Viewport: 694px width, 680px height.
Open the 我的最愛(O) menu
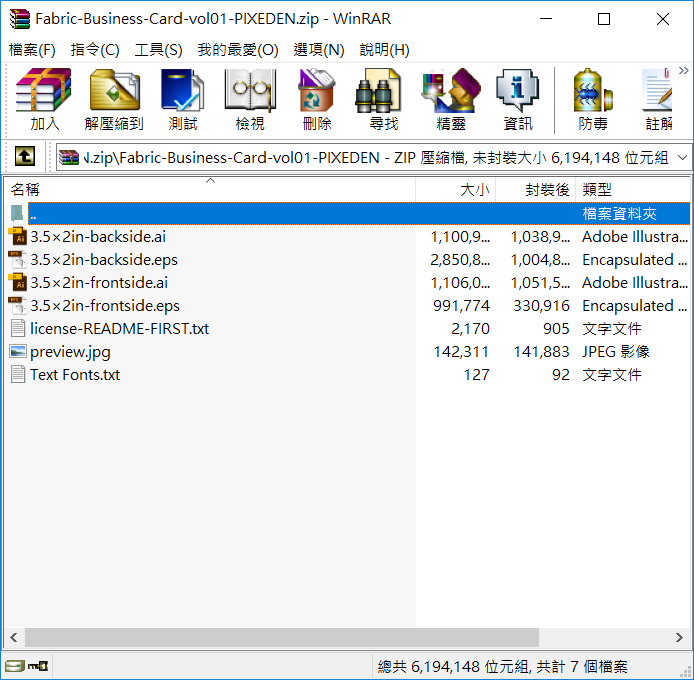click(x=238, y=50)
